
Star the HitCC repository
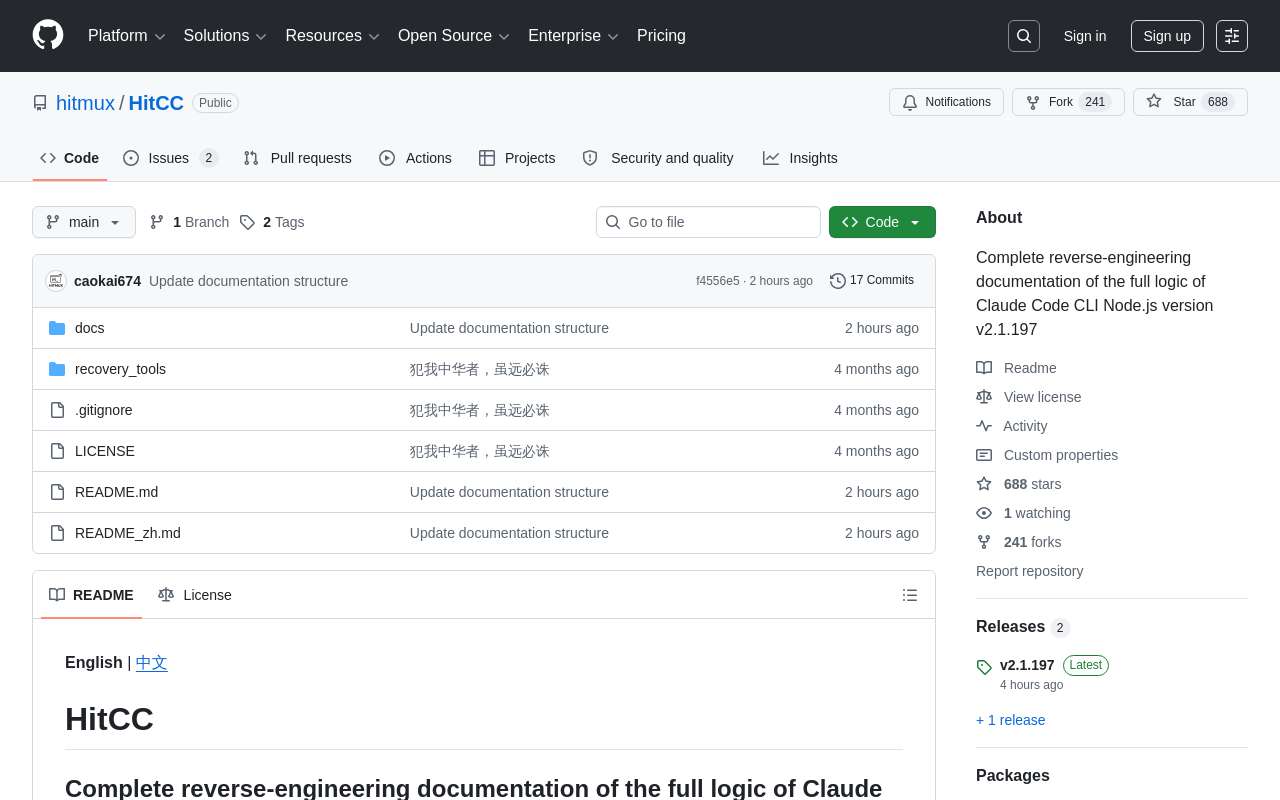(x=1190, y=102)
